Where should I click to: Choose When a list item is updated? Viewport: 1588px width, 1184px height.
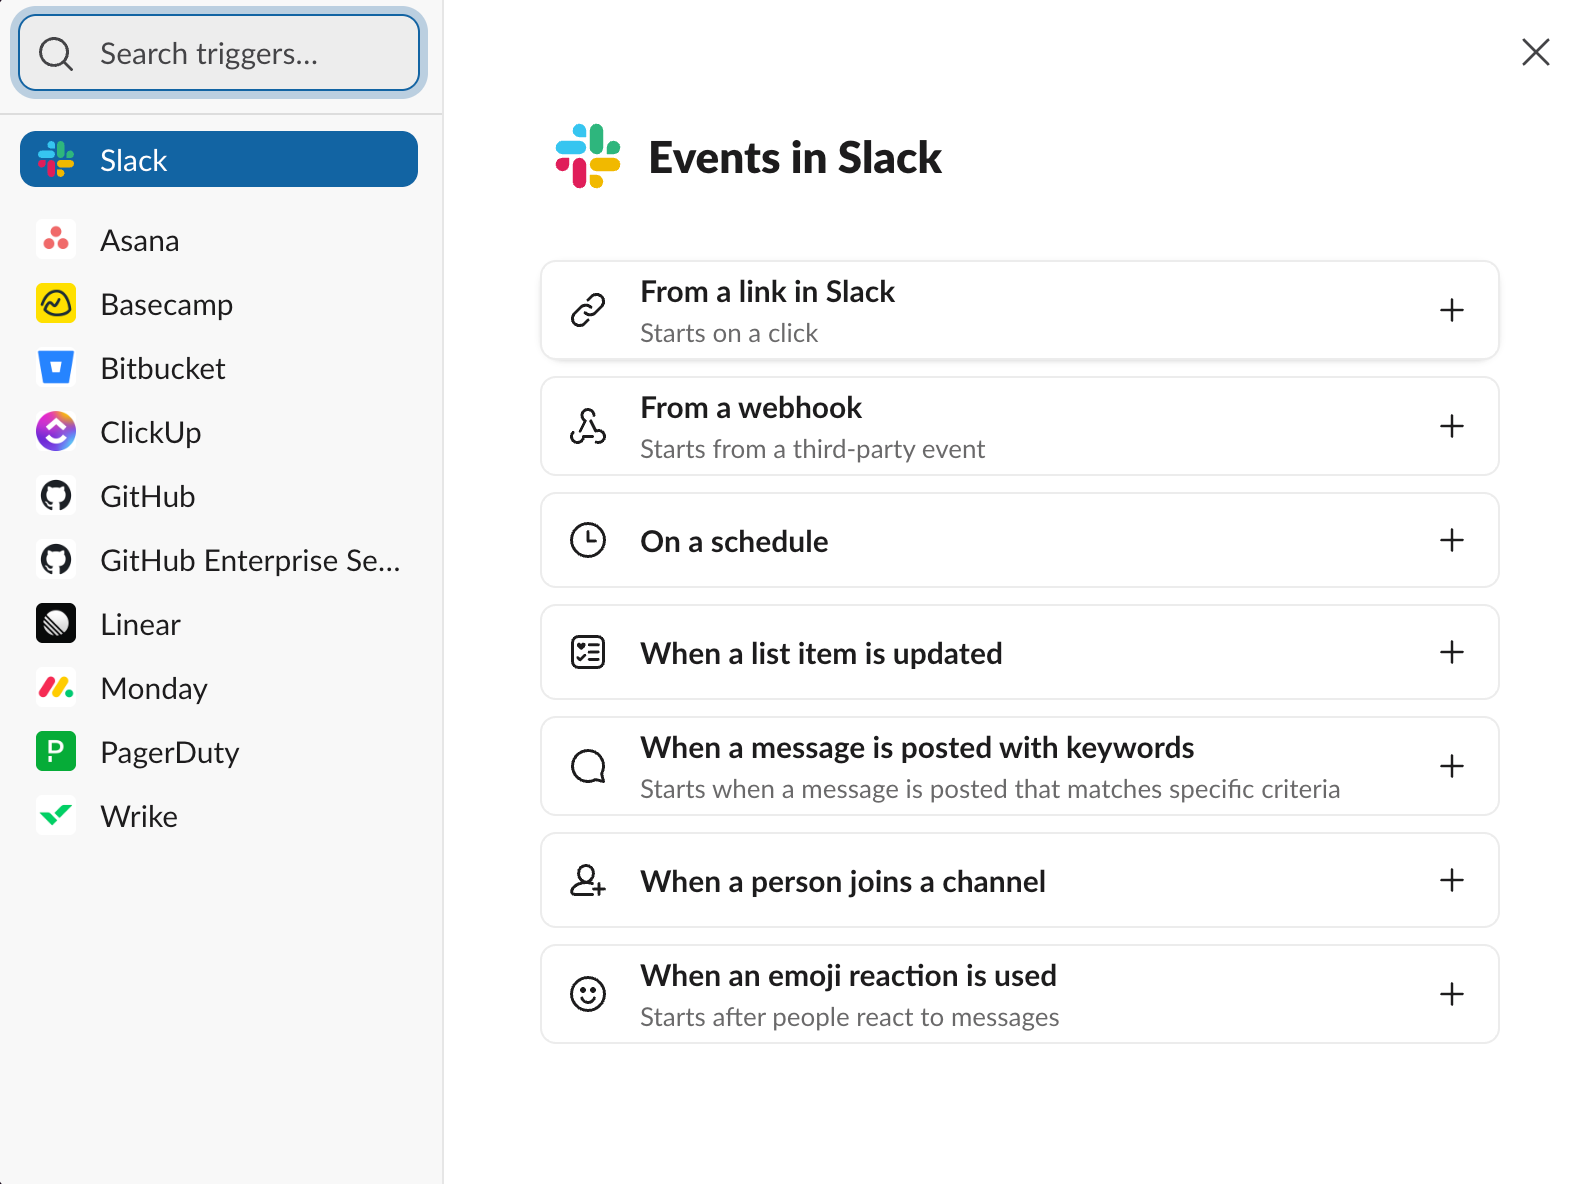point(1020,652)
